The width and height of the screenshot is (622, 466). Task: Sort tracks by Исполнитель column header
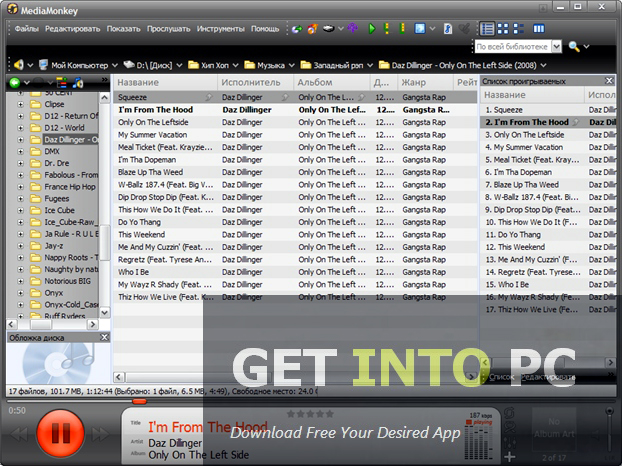point(255,82)
